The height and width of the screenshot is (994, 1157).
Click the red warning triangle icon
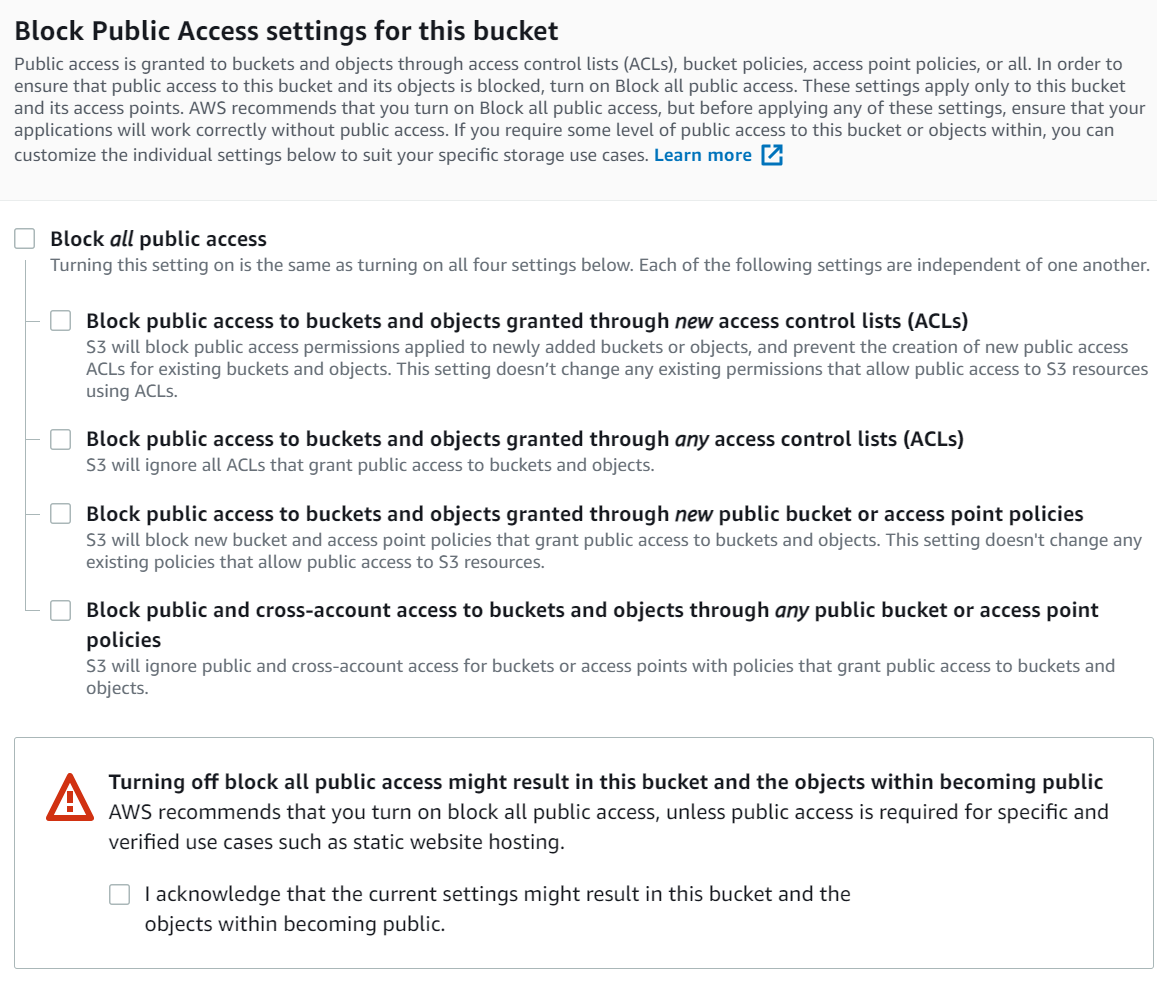70,798
